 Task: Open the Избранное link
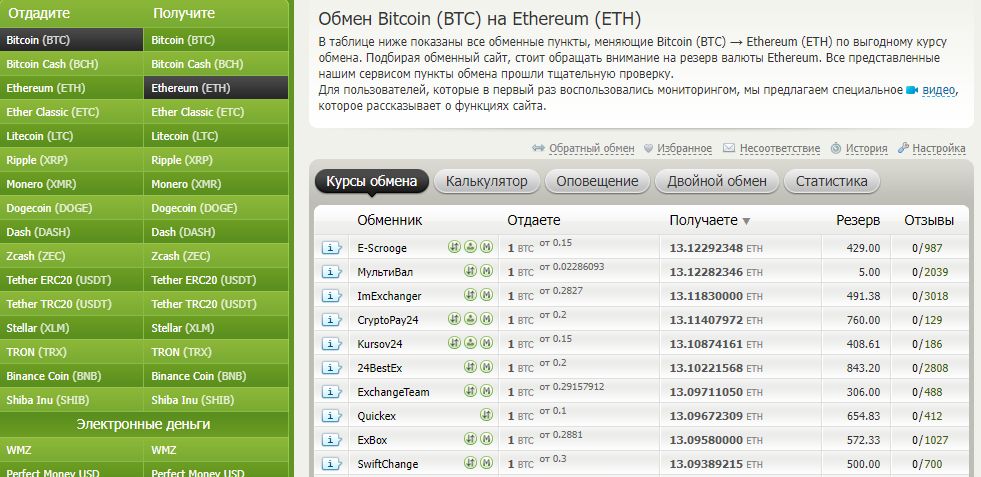684,148
